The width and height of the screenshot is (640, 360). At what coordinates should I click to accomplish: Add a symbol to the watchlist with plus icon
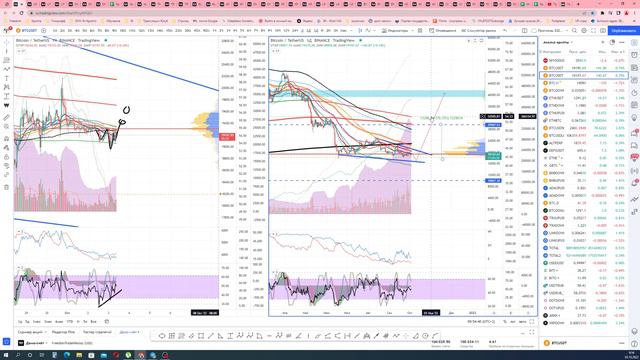(x=602, y=42)
